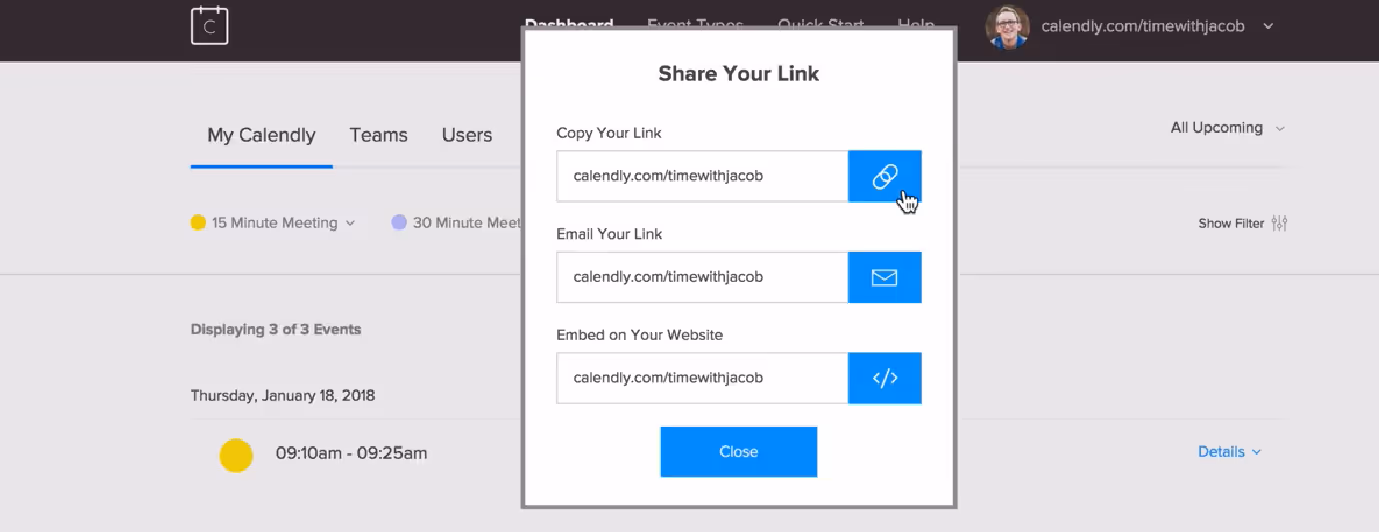
Task: Open embed code with the brackets button
Action: (884, 378)
